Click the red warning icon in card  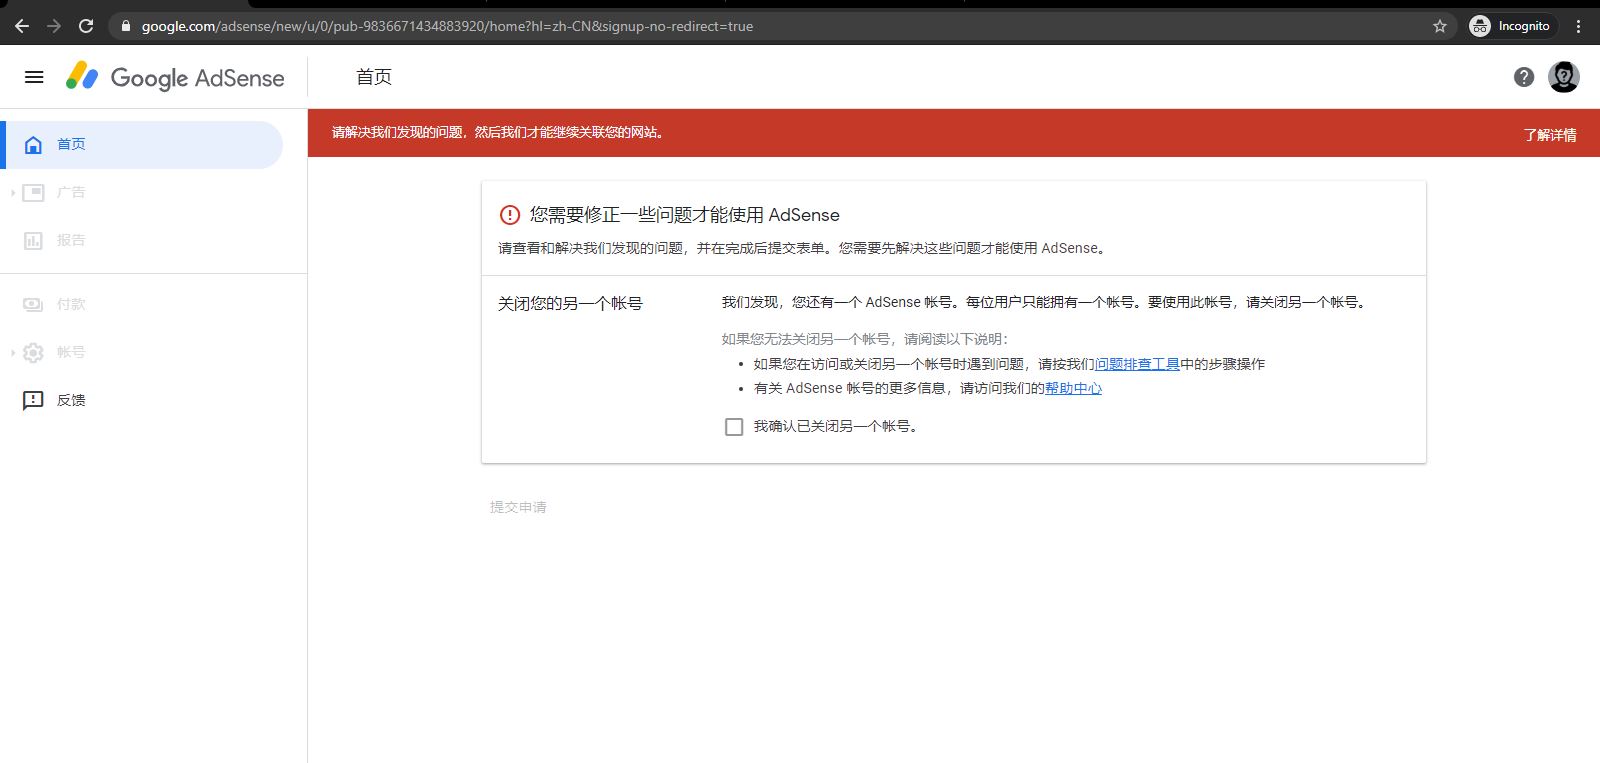coord(510,215)
